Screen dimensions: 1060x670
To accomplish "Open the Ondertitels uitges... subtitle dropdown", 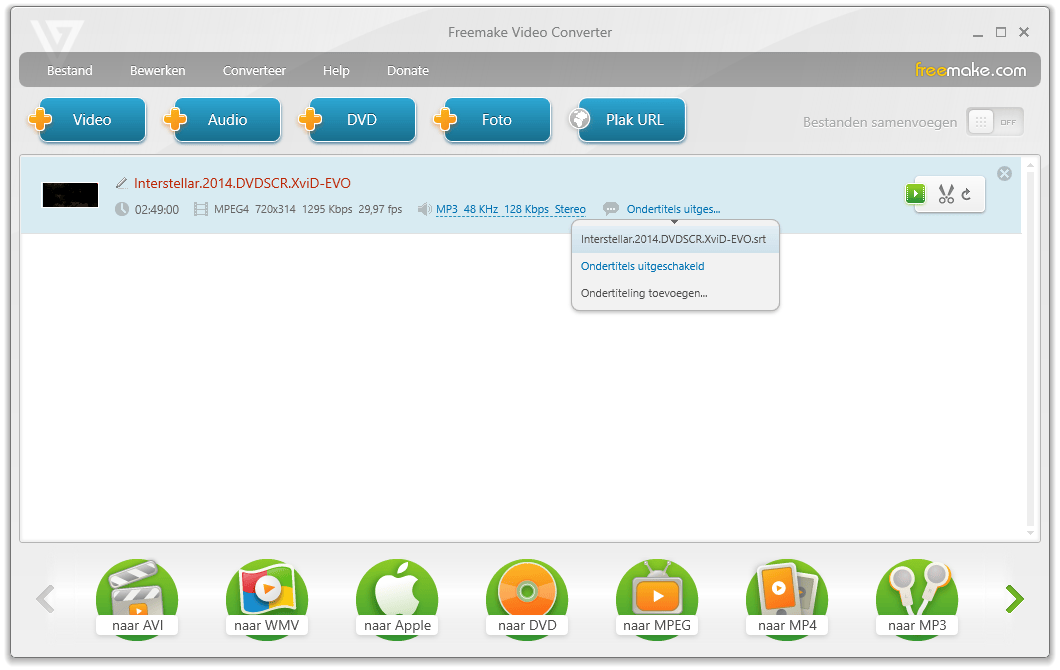I will pos(673,209).
